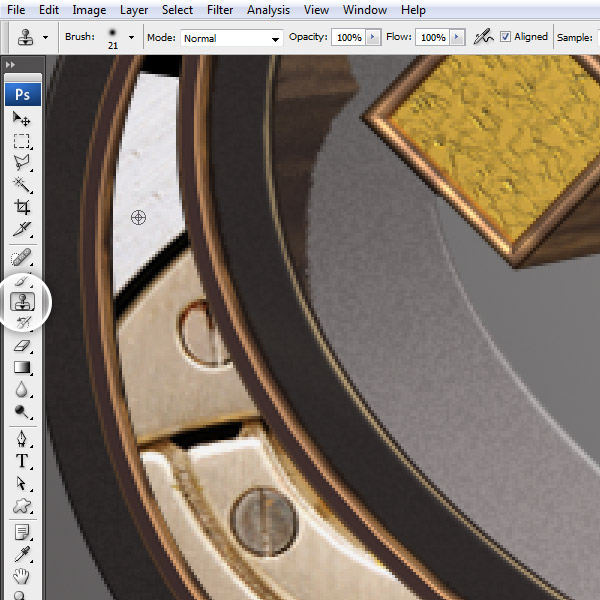This screenshot has width=600, height=600.
Task: Click the Clone Stamp icon in options bar
Action: (26, 38)
